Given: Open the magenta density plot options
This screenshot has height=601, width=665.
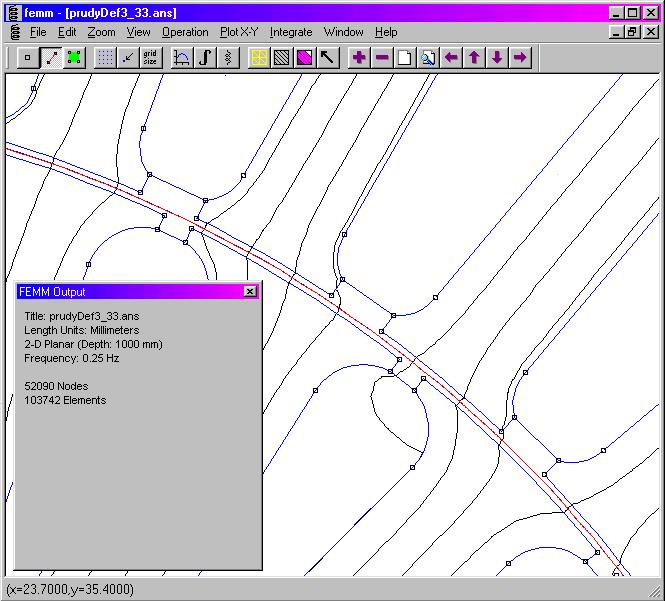Looking at the screenshot, I should point(305,57).
